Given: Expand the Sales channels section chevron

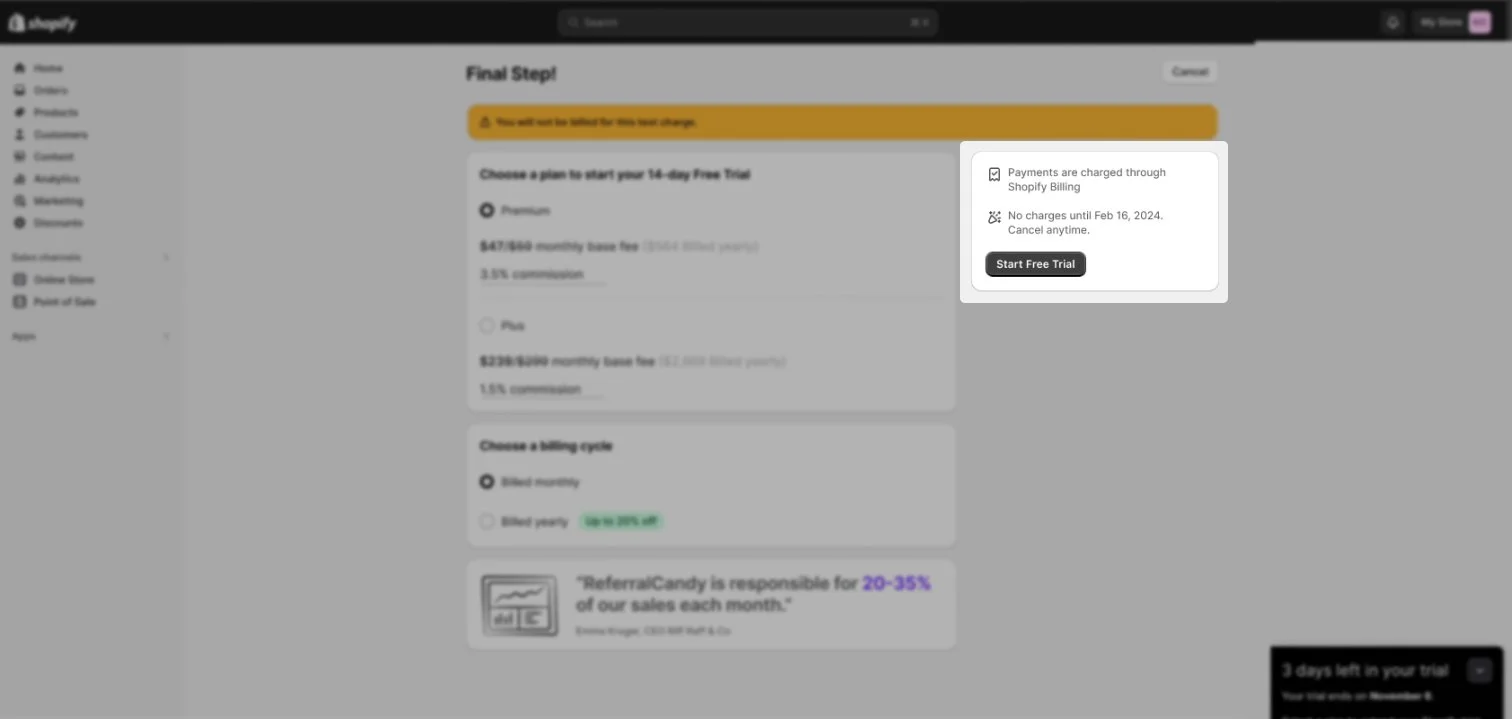Looking at the screenshot, I should pyautogui.click(x=166, y=257).
